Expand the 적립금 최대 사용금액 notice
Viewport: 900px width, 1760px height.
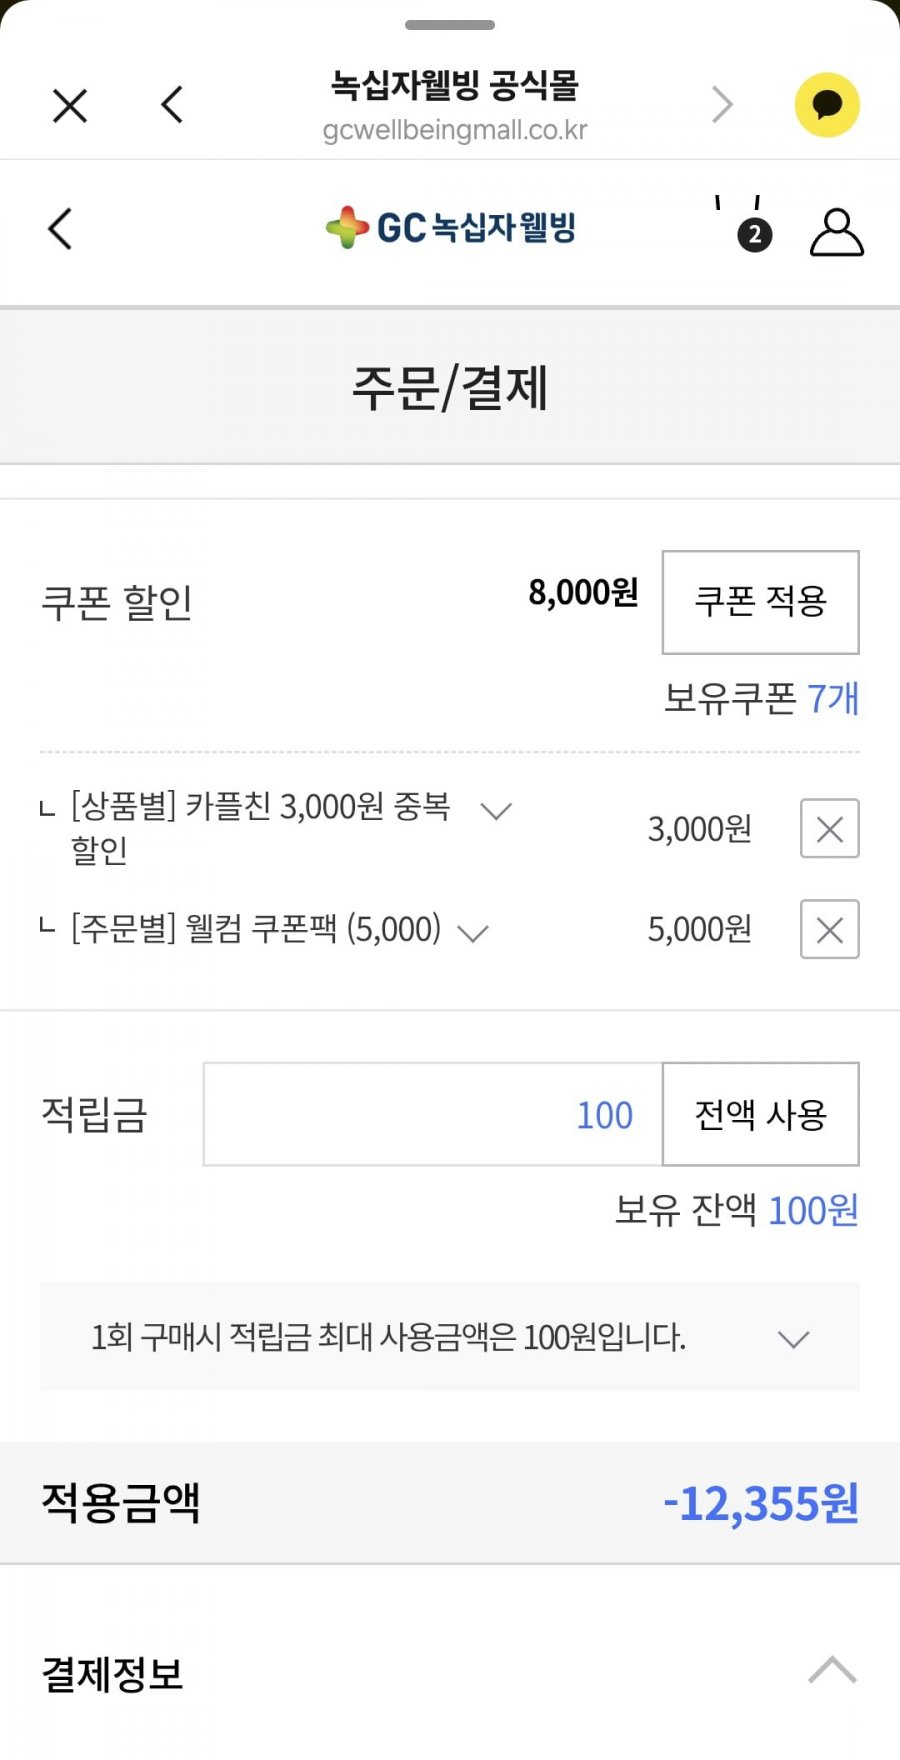pos(793,1338)
